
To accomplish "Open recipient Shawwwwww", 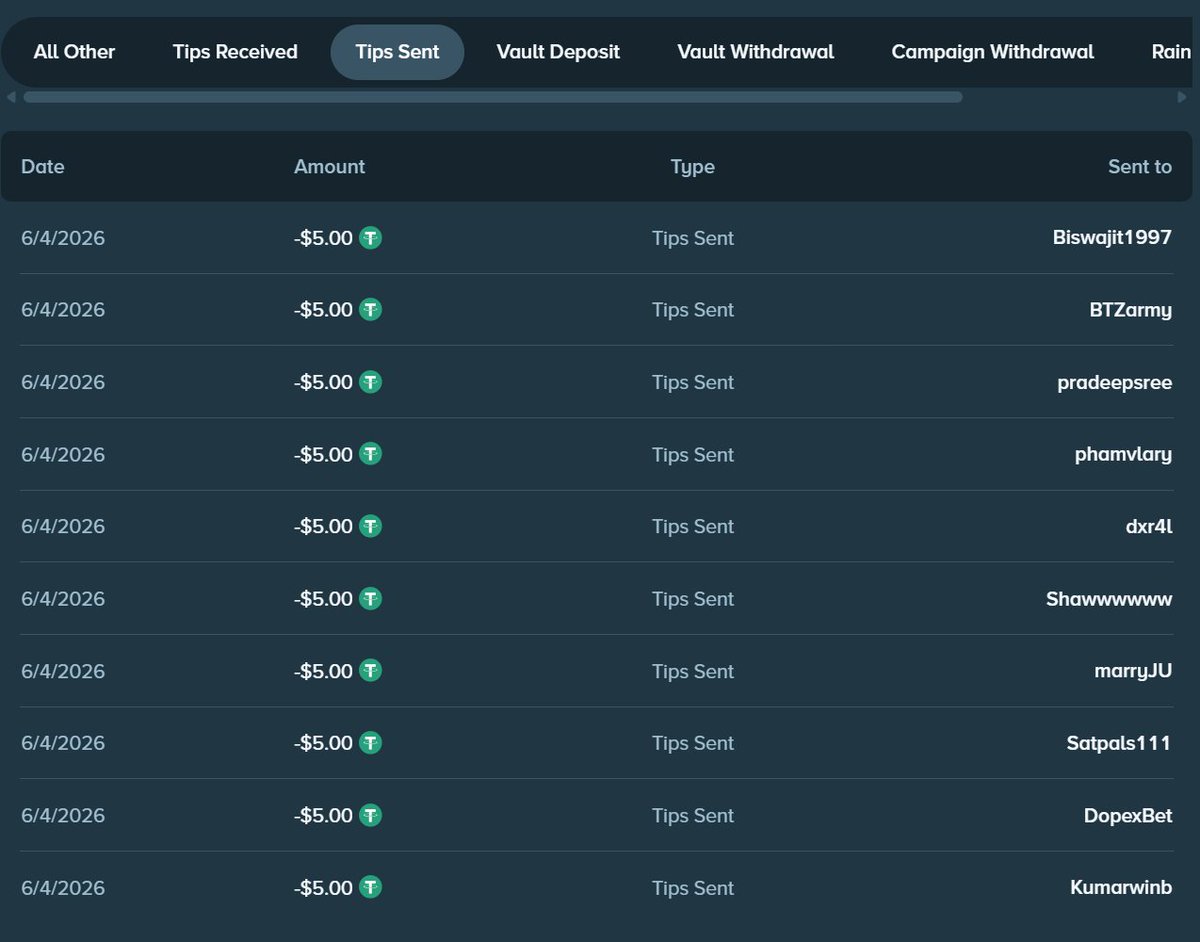I will point(1109,599).
